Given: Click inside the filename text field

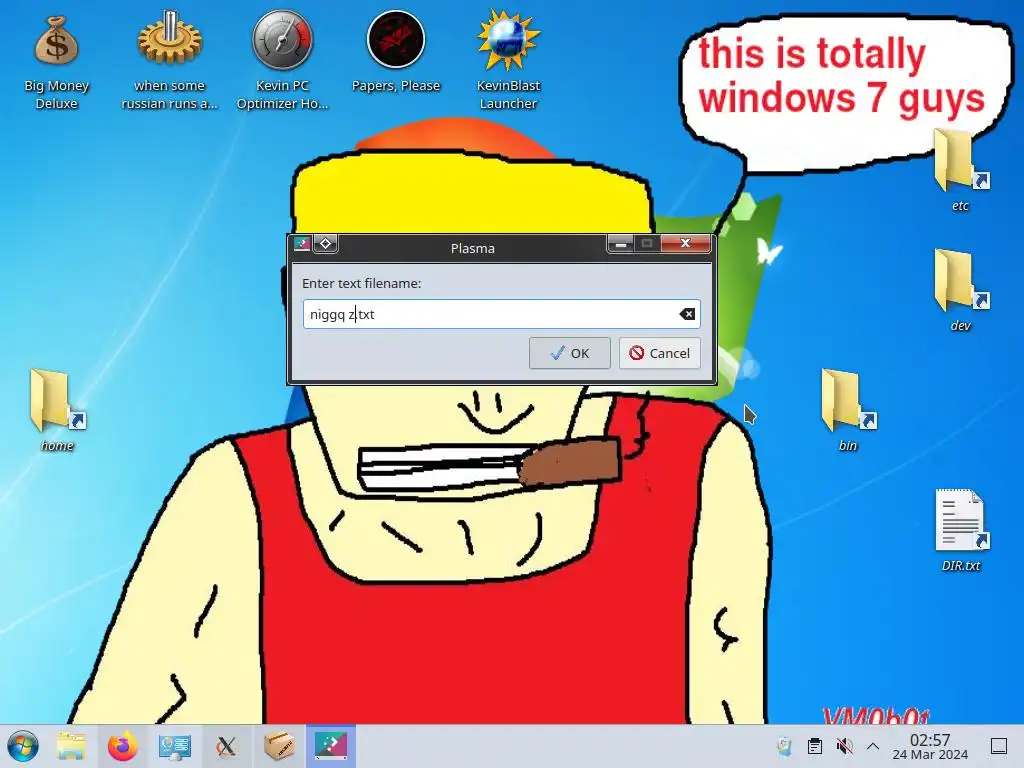Looking at the screenshot, I should [502, 314].
